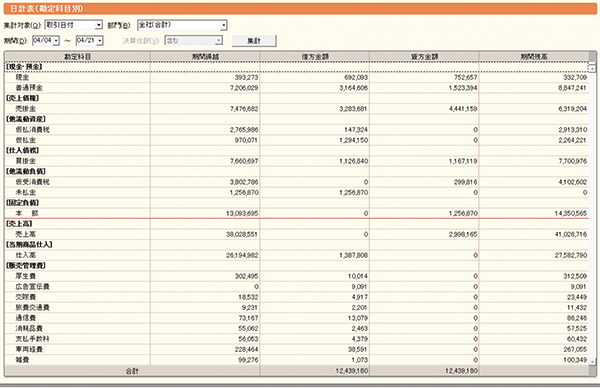Click the 借方金額 column header
Image resolution: width=600 pixels, height=388 pixels.
pos(315,56)
